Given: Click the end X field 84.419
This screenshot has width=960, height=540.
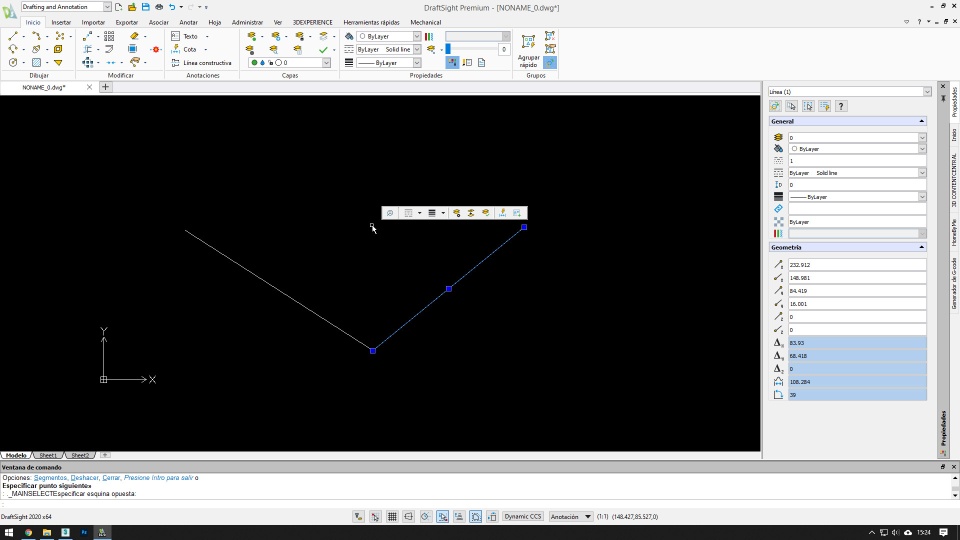Looking at the screenshot, I should point(857,291).
